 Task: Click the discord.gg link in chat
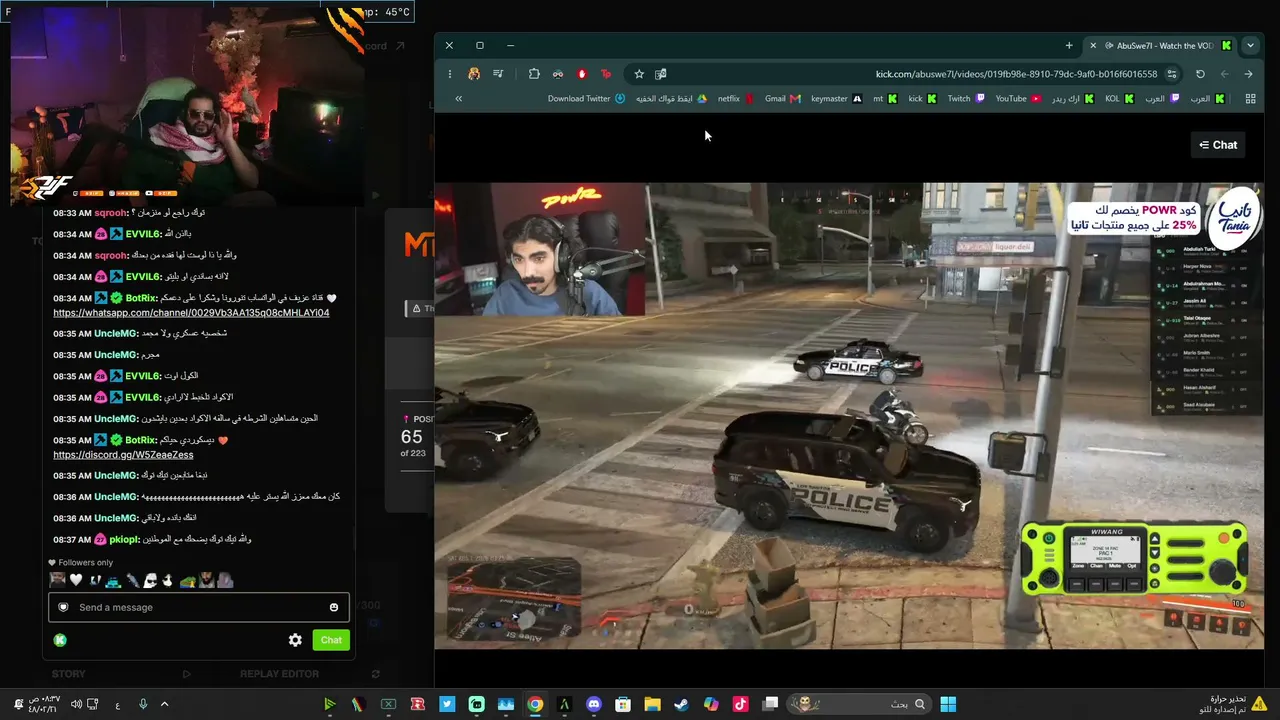coord(123,455)
